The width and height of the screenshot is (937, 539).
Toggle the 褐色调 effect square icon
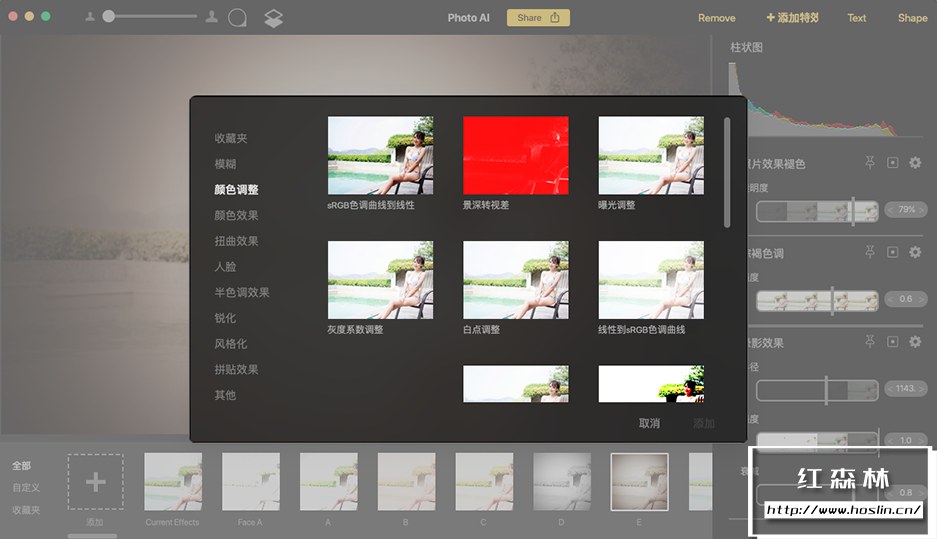point(893,252)
